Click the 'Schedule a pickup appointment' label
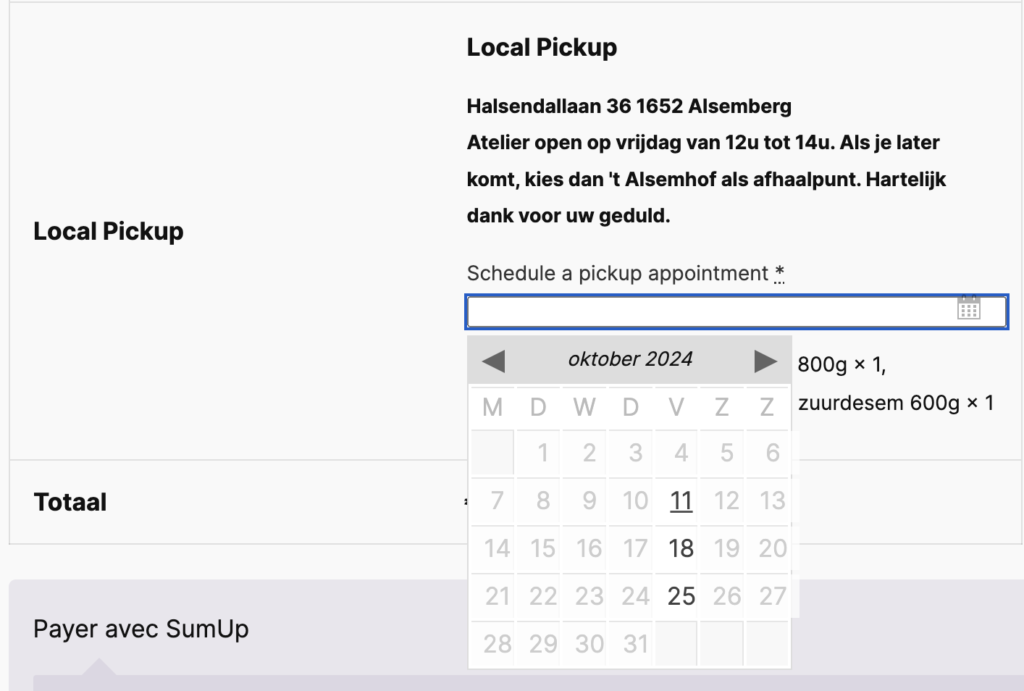Image resolution: width=1024 pixels, height=691 pixels. click(x=617, y=273)
